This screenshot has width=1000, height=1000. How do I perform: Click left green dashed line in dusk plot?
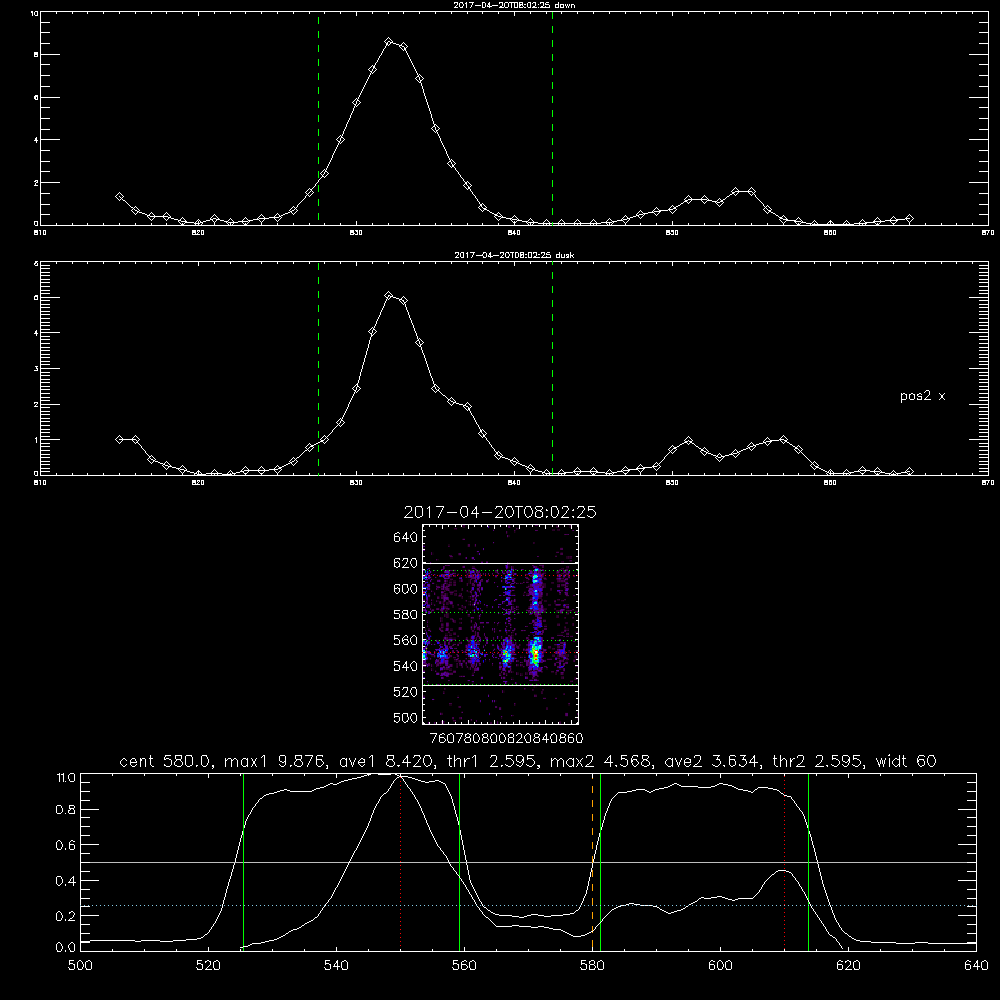pos(318,369)
